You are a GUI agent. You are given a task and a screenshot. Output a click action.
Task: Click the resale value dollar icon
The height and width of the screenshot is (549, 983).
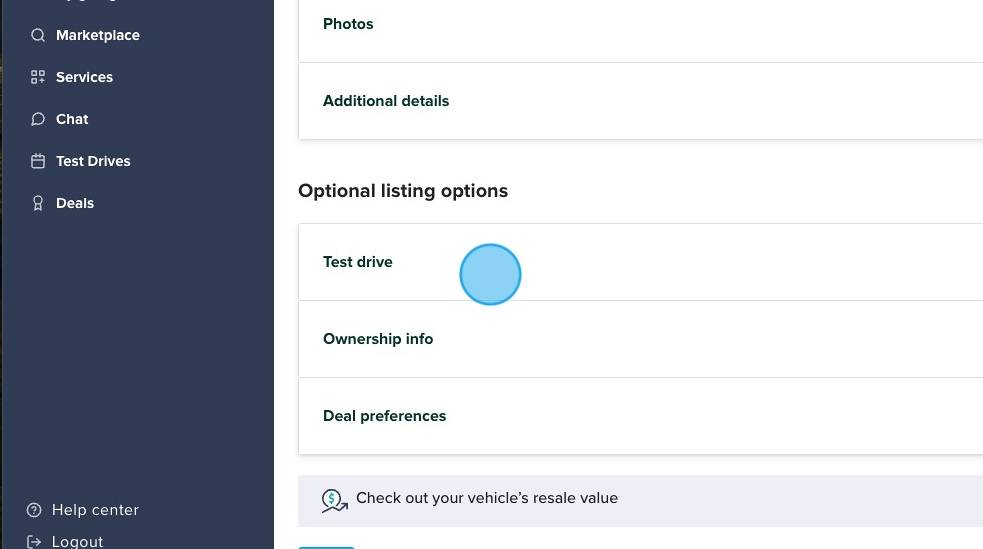coord(334,499)
